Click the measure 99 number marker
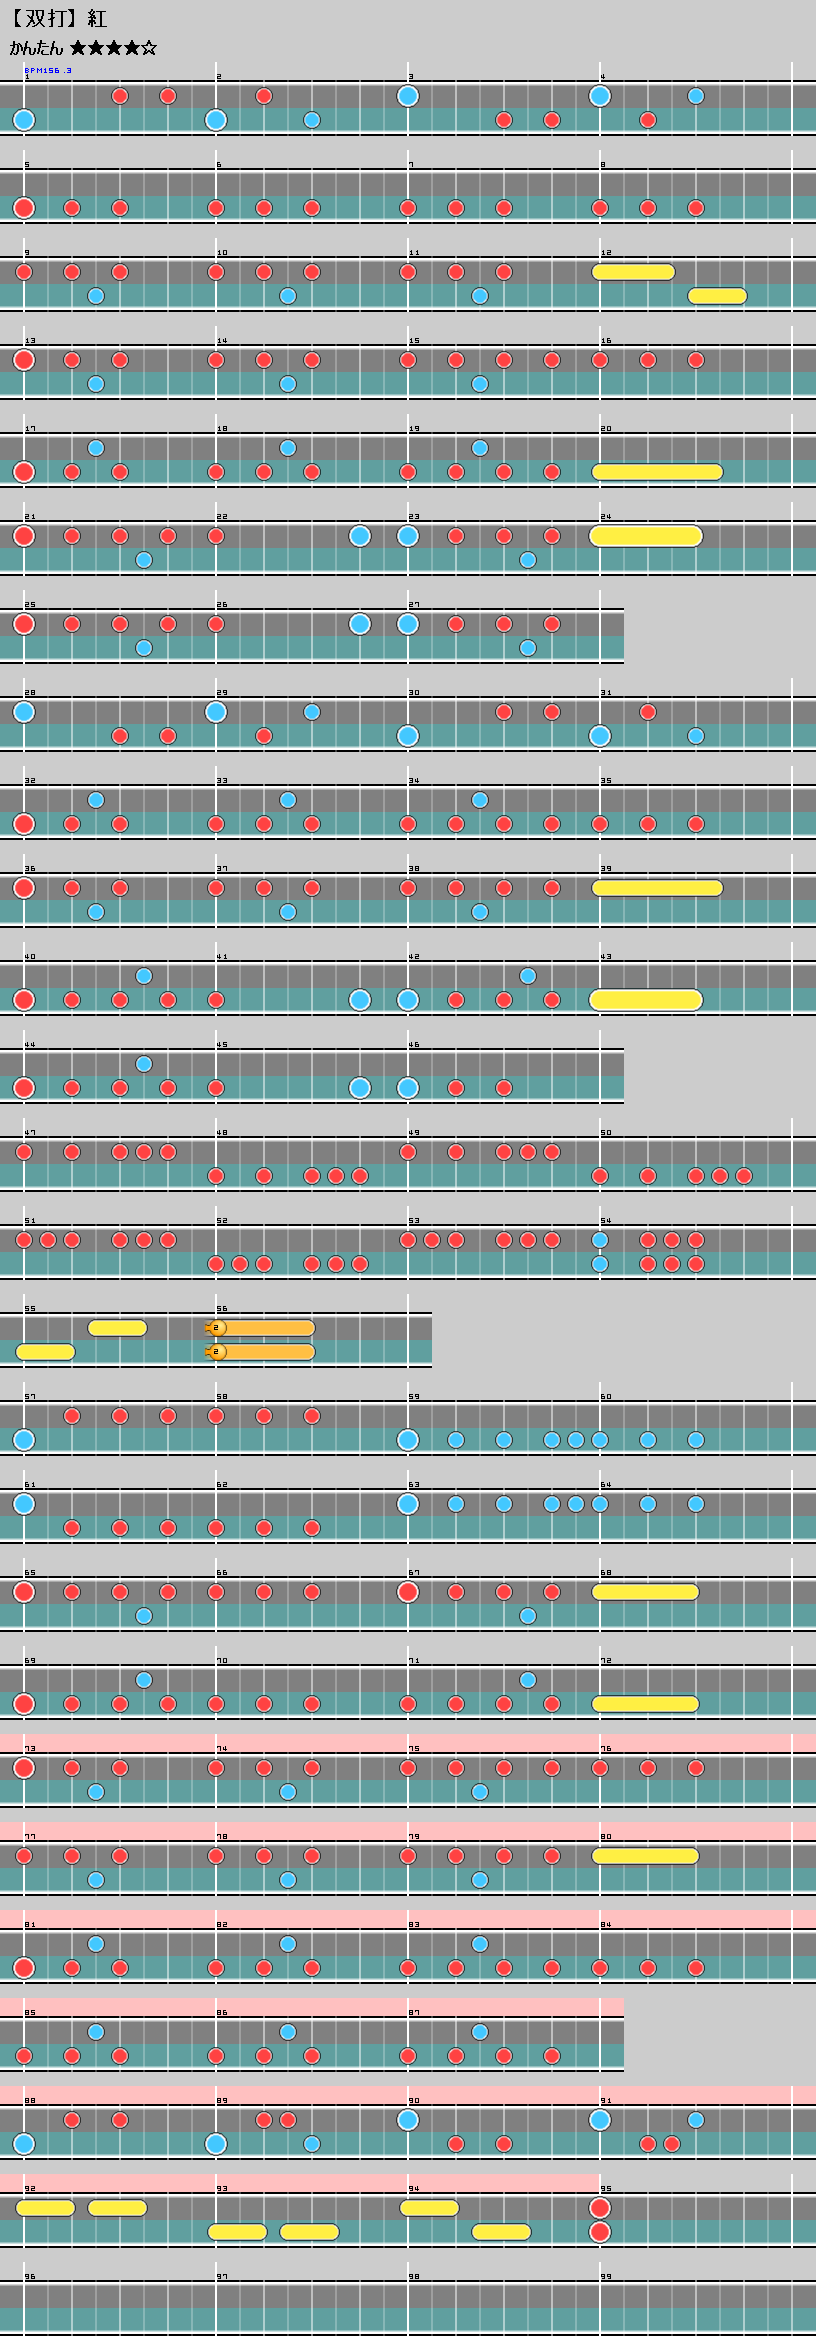 click(x=606, y=2277)
